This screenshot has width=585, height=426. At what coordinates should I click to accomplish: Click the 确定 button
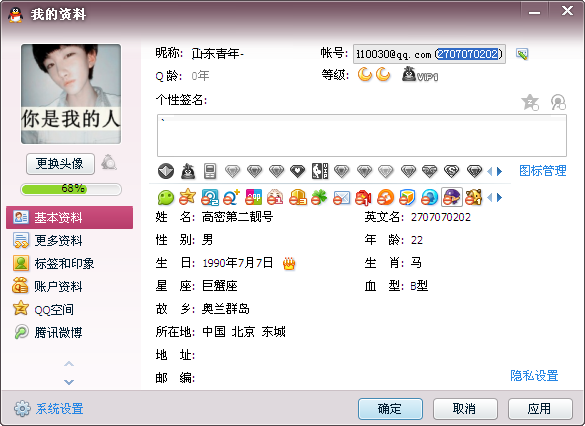(x=390, y=409)
